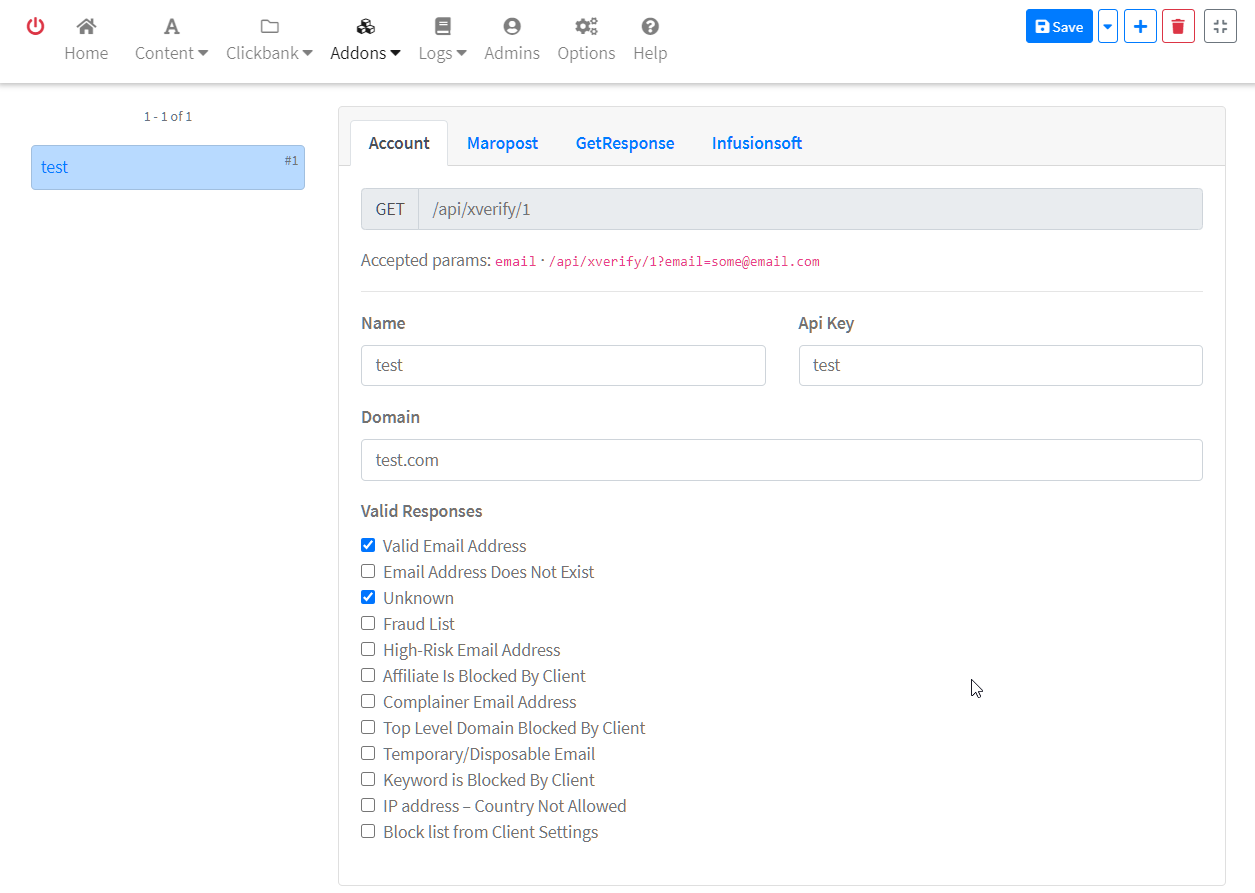Switch to the Infusionsoft tab
The image size is (1255, 893).
tap(756, 143)
